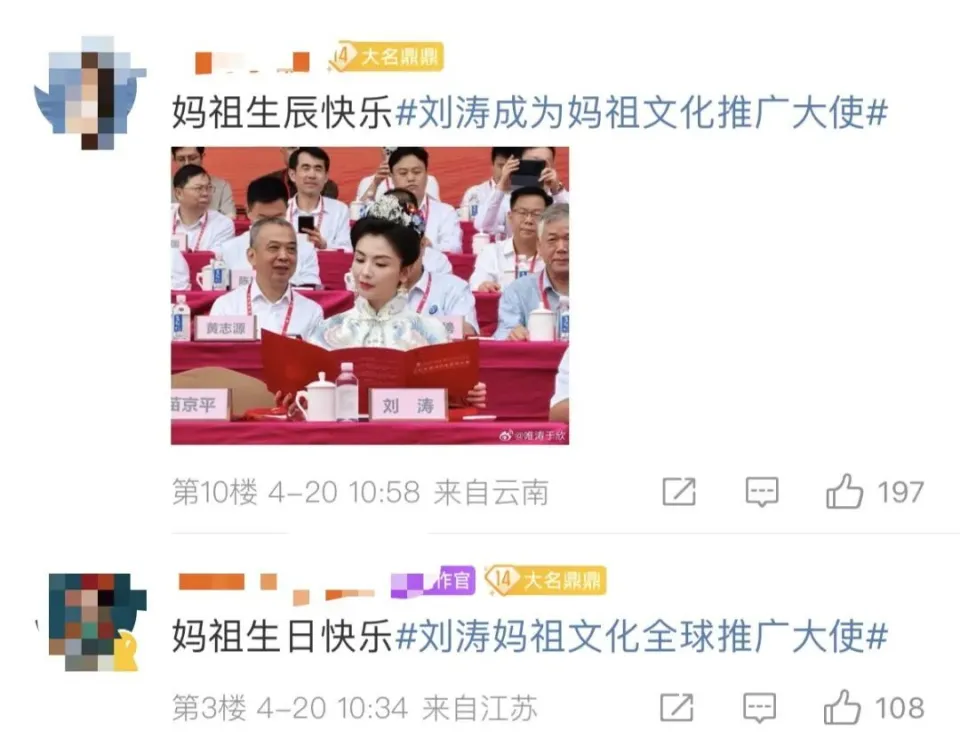Select the 妈祖生辰快乐 comment text
Screen dimensions: 960x739
point(282,113)
